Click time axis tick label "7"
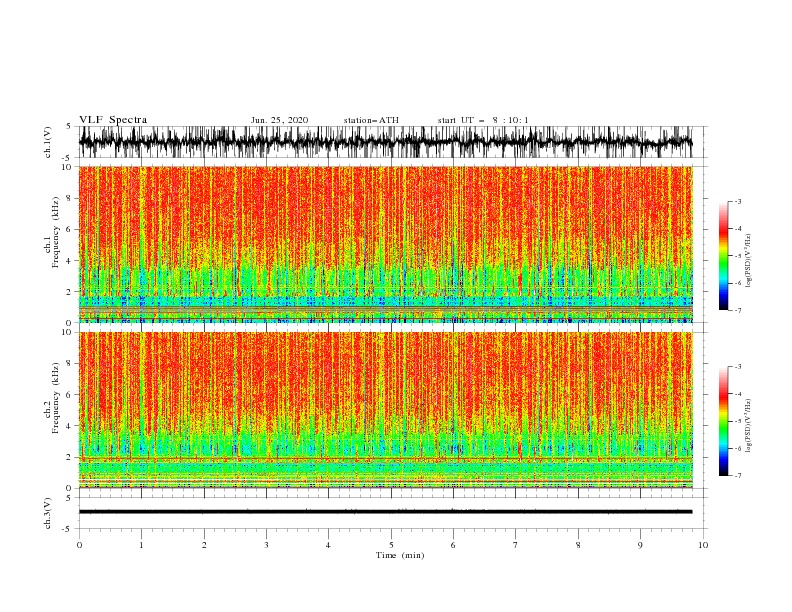The image size is (792, 612). point(515,545)
